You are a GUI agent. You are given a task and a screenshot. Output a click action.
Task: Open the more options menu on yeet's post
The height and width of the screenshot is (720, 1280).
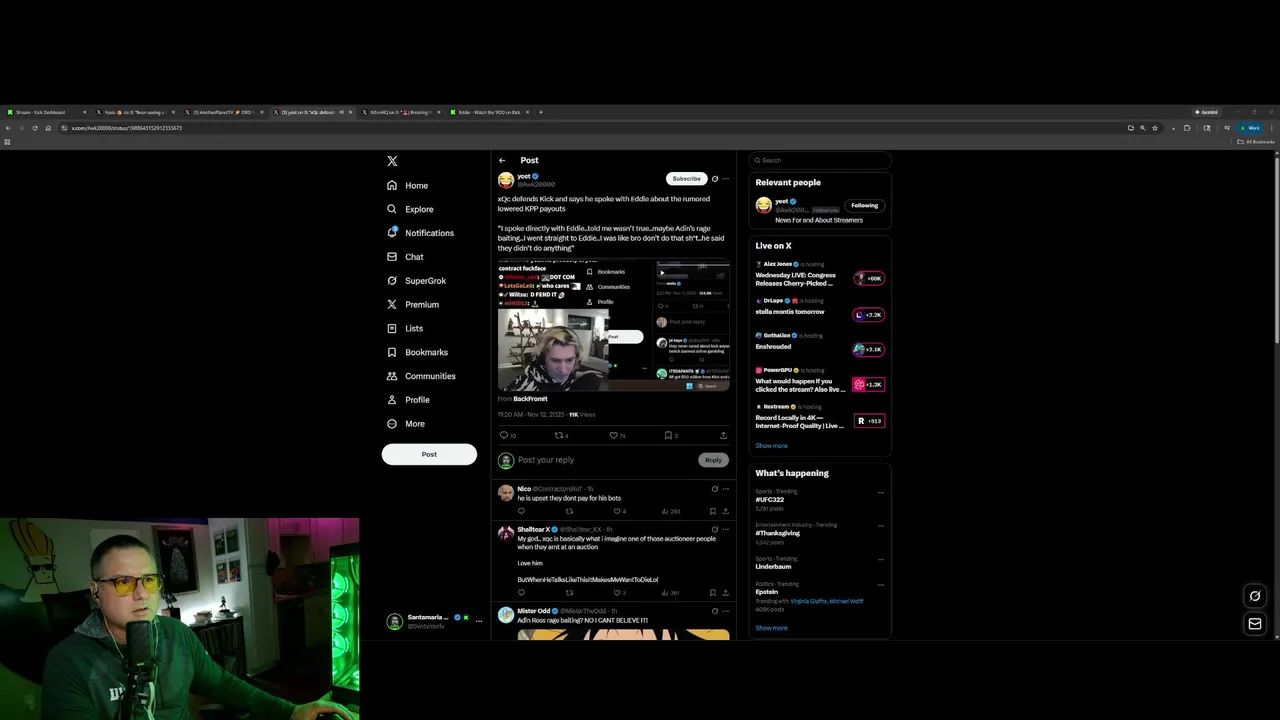coord(726,179)
